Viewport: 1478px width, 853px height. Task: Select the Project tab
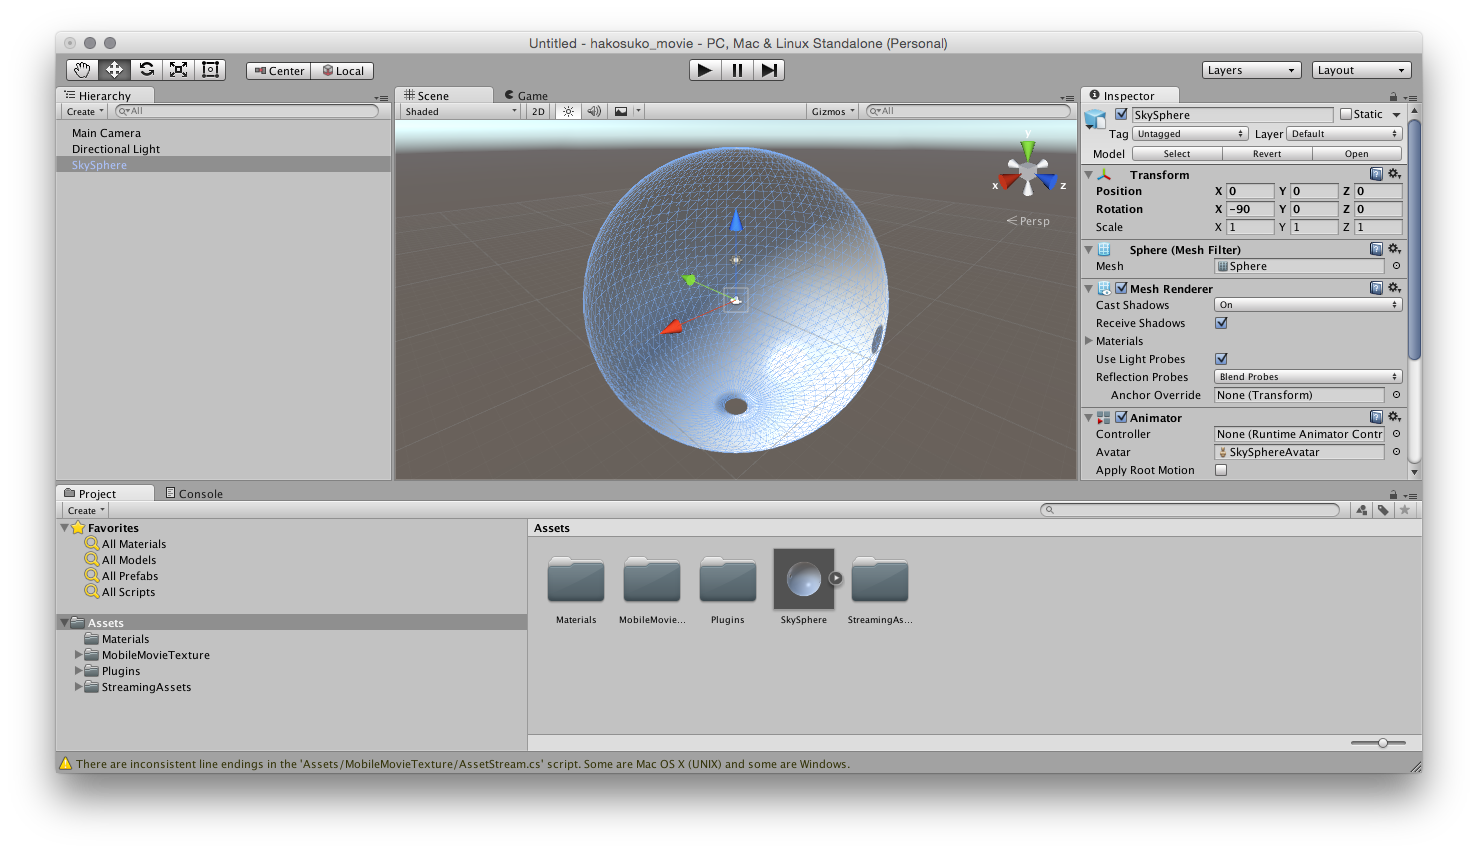point(105,494)
